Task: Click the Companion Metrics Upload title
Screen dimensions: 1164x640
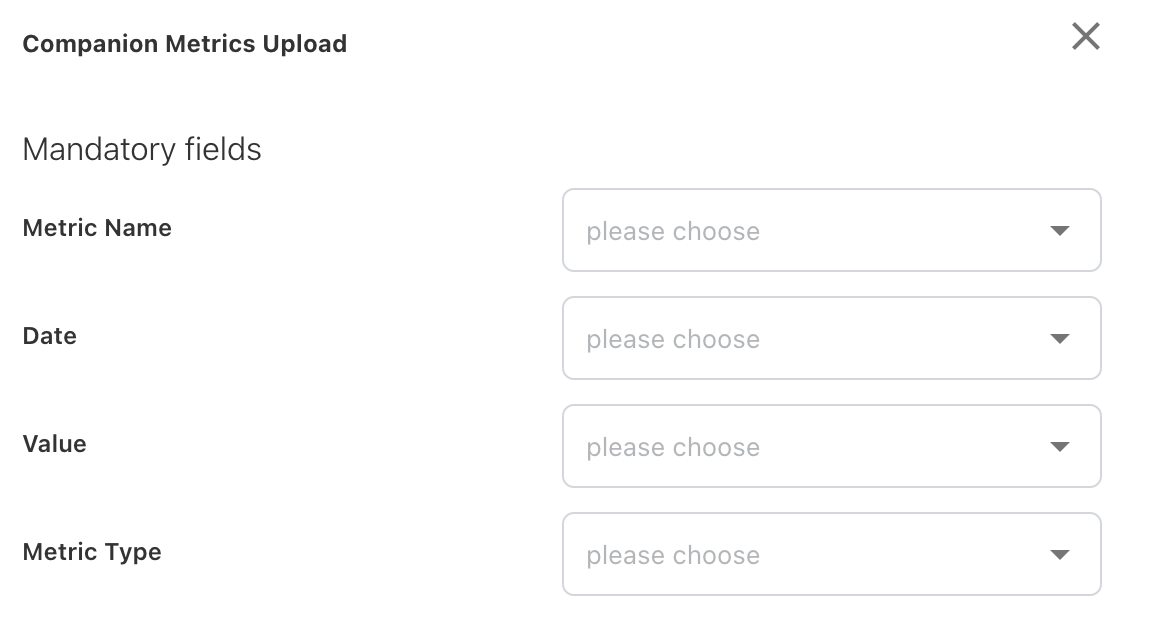Action: (184, 44)
